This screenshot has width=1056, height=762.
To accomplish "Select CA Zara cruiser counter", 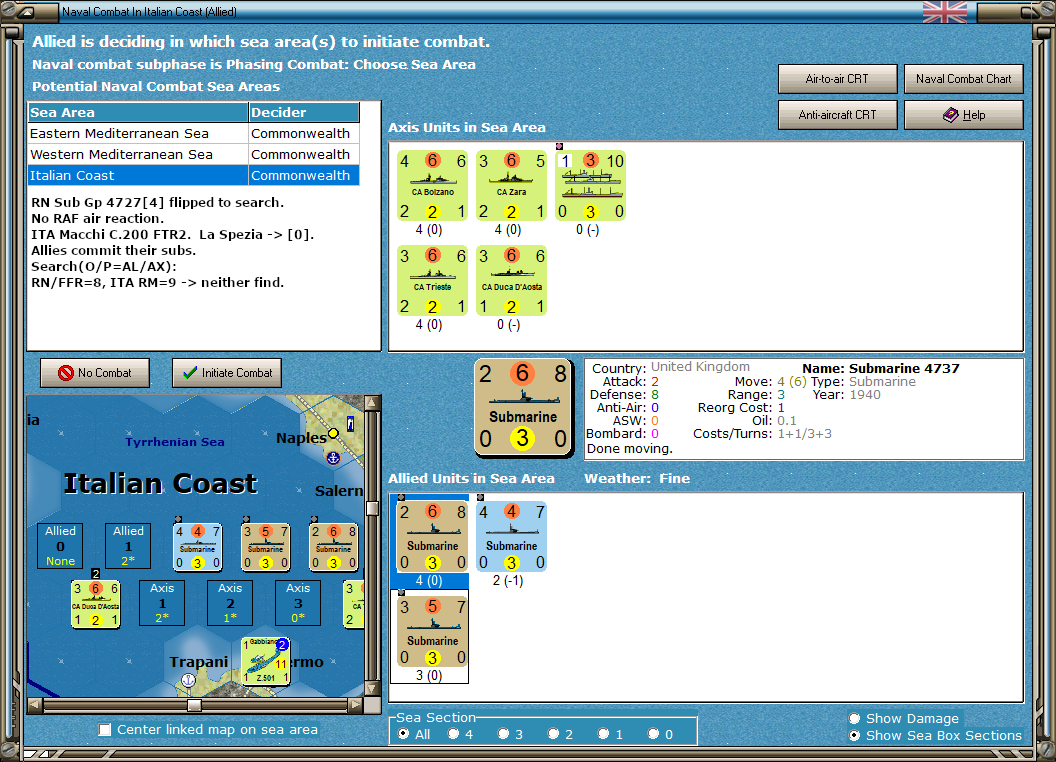I will click(x=511, y=186).
